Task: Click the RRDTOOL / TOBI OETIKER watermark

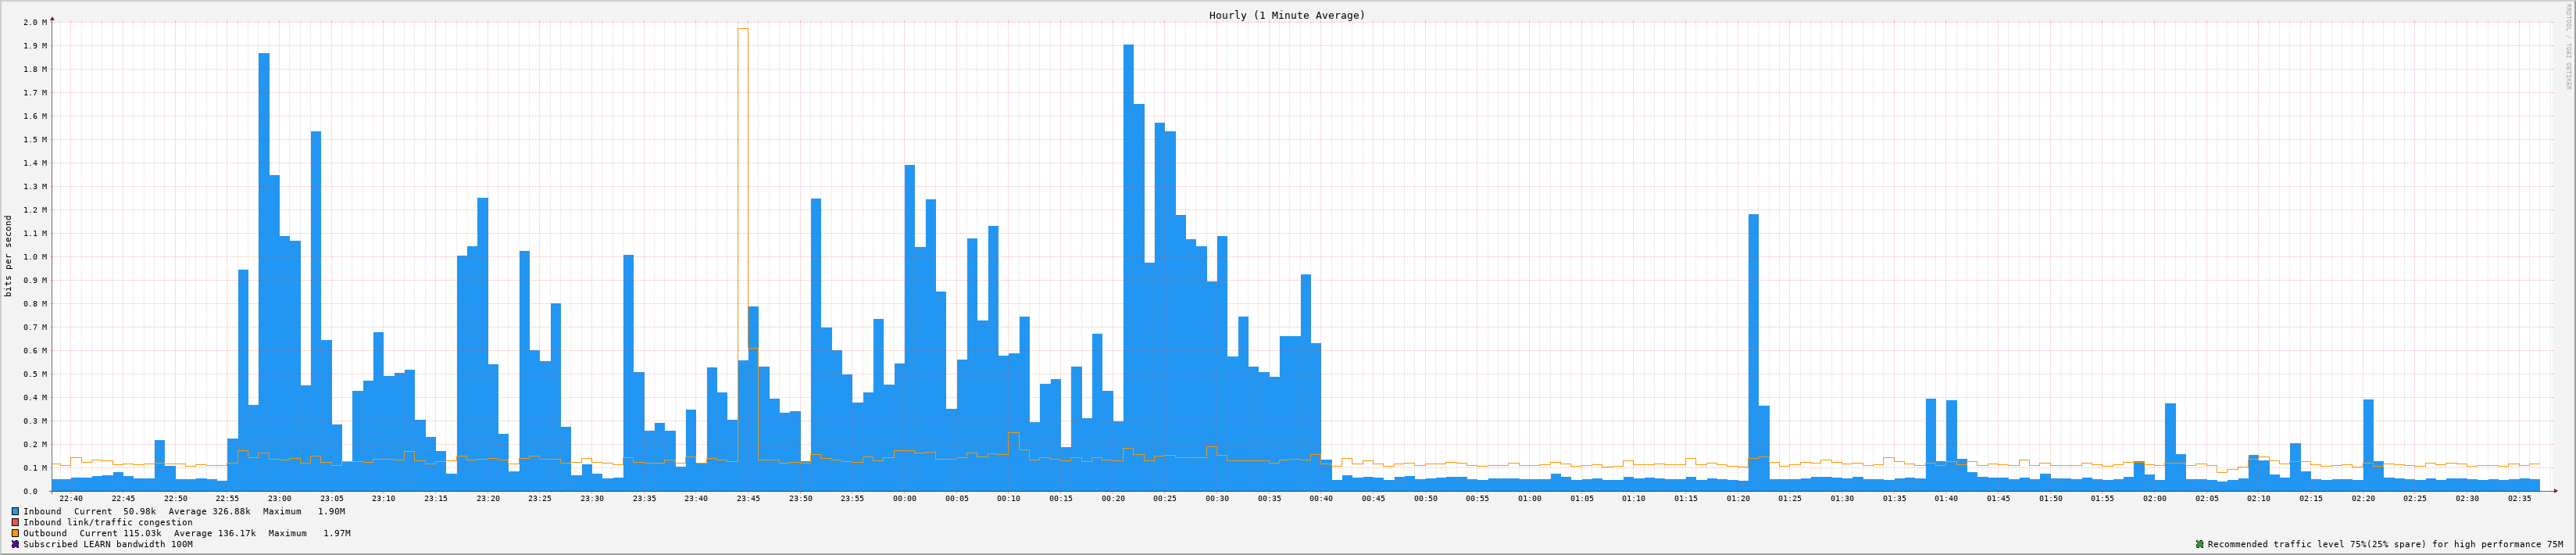Action: (2566, 50)
